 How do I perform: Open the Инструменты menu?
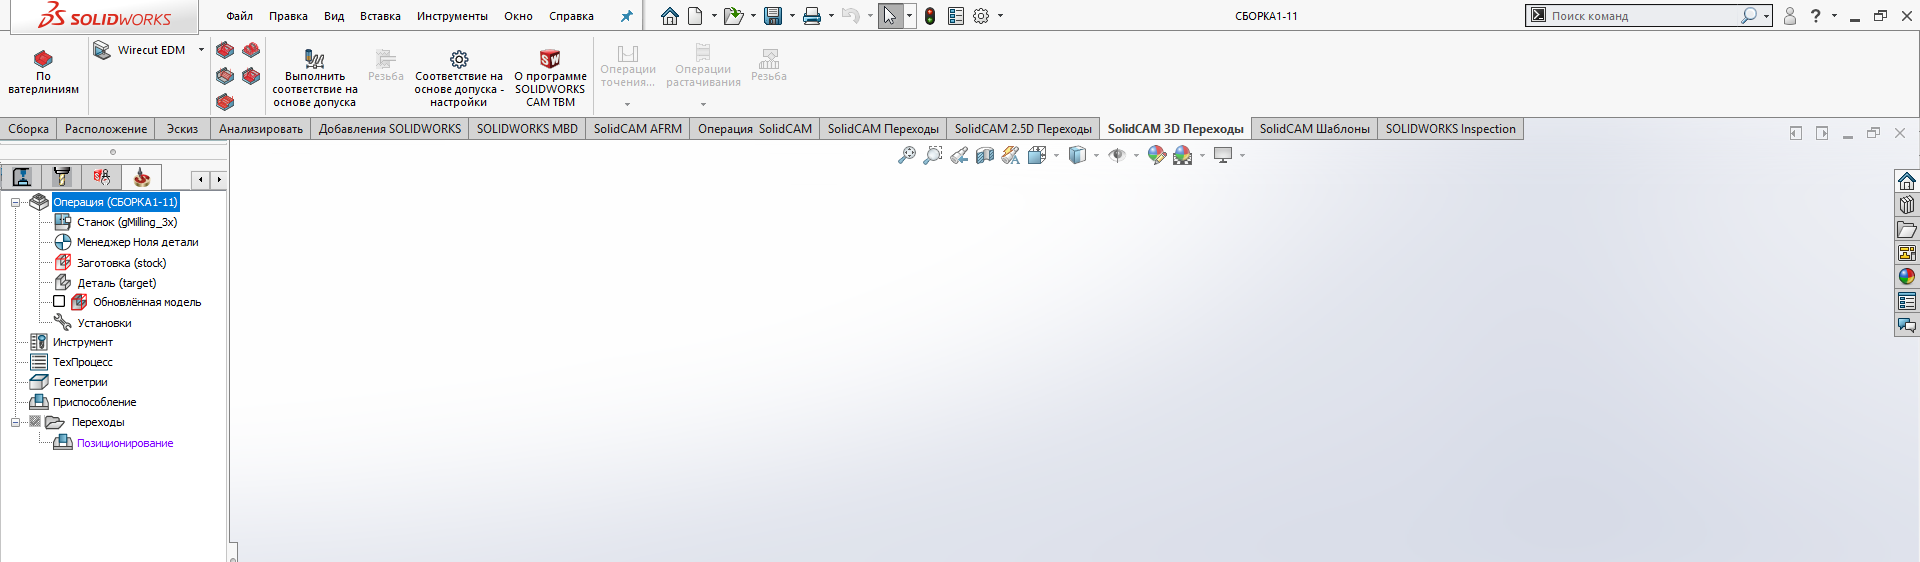(452, 16)
